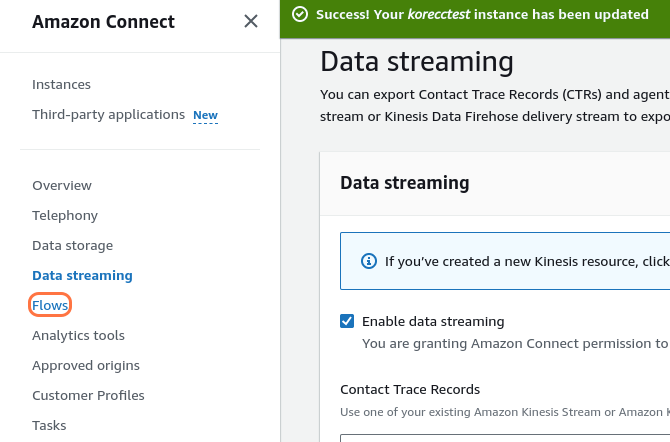Navigate to Flows
Viewport: 670px width, 442px height.
click(x=50, y=305)
